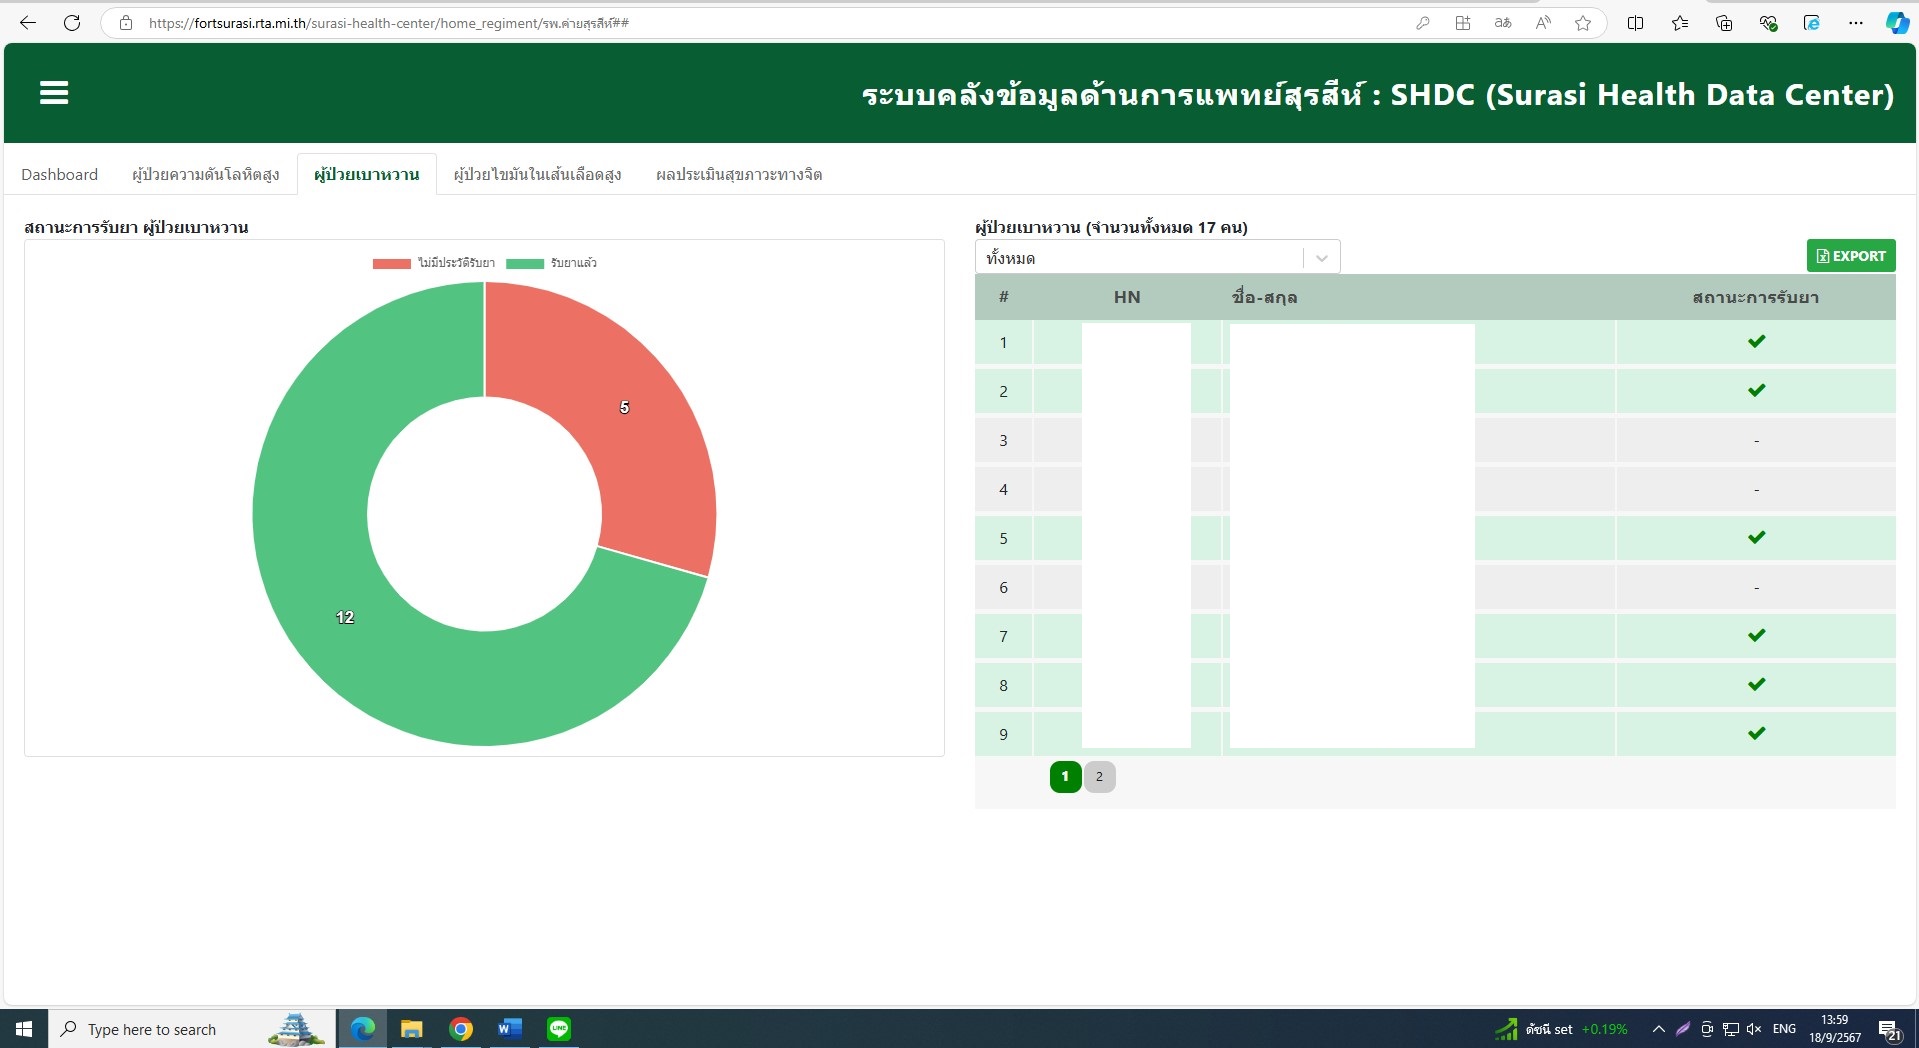Click the browser refresh icon
Screen dimensions: 1919x1048
[72, 23]
